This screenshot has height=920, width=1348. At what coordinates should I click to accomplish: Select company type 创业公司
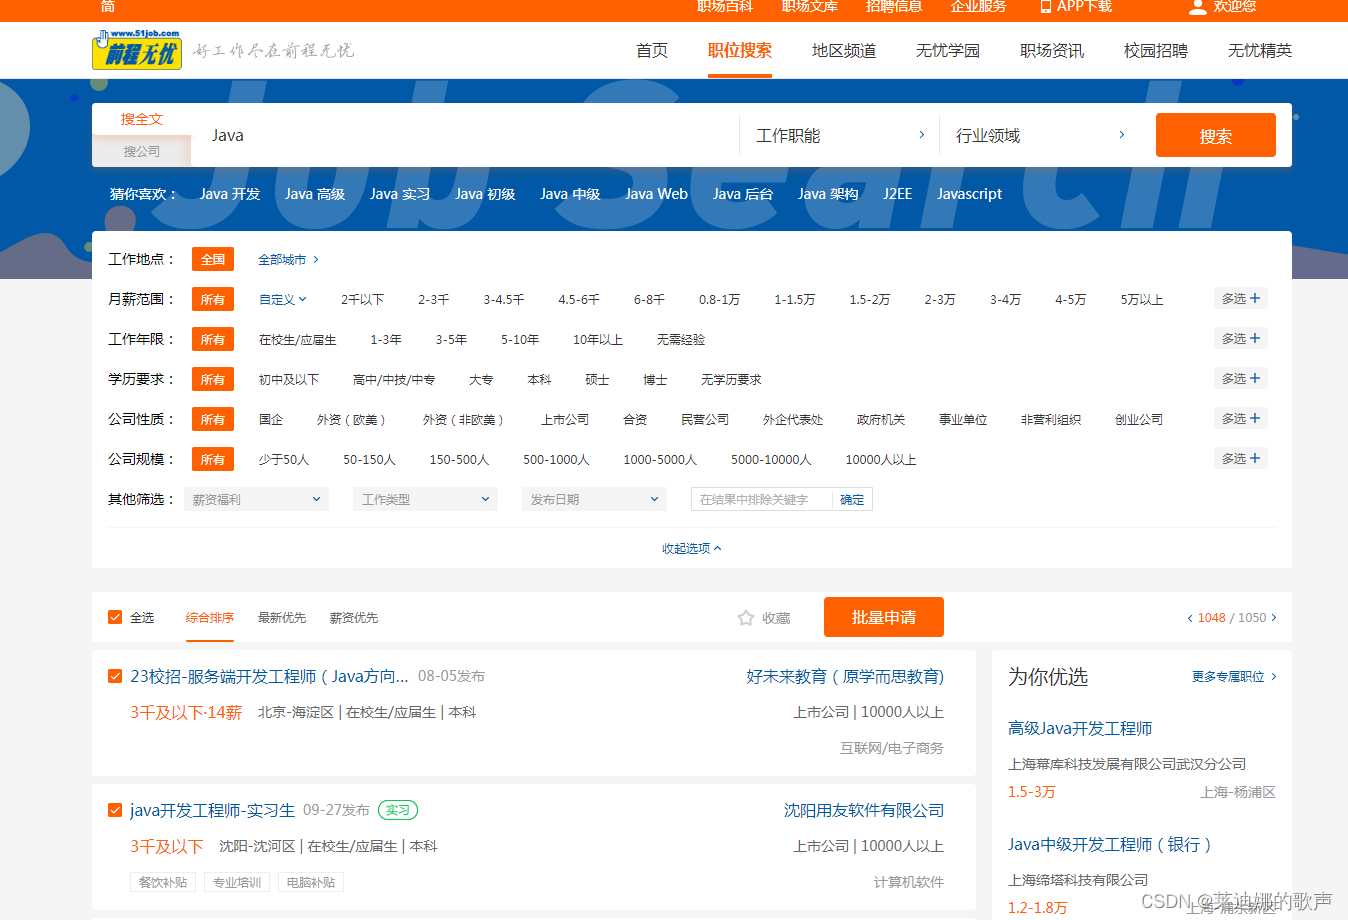(x=1139, y=419)
